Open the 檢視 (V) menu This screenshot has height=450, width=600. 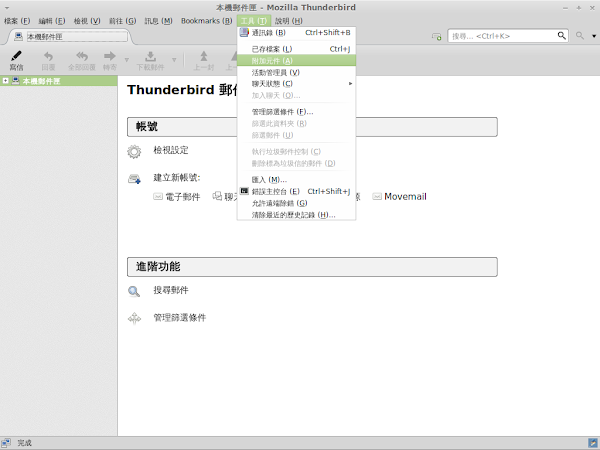click(x=87, y=21)
